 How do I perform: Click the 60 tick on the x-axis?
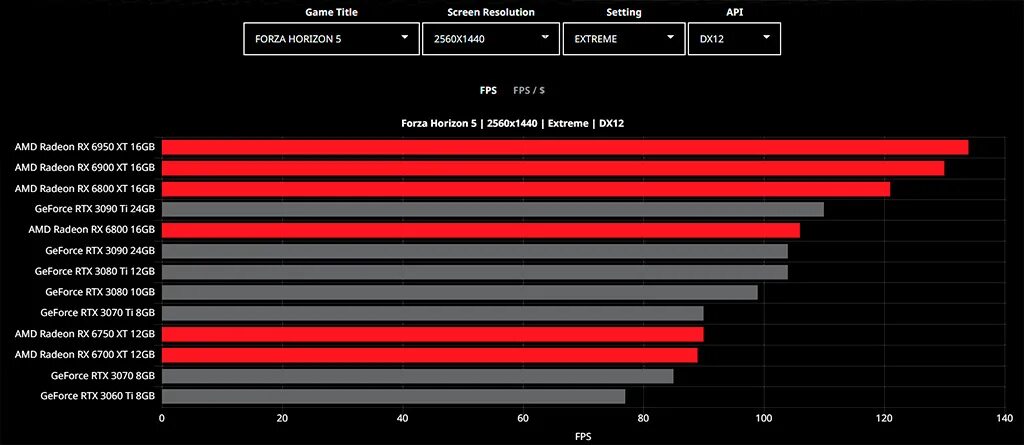click(523, 418)
